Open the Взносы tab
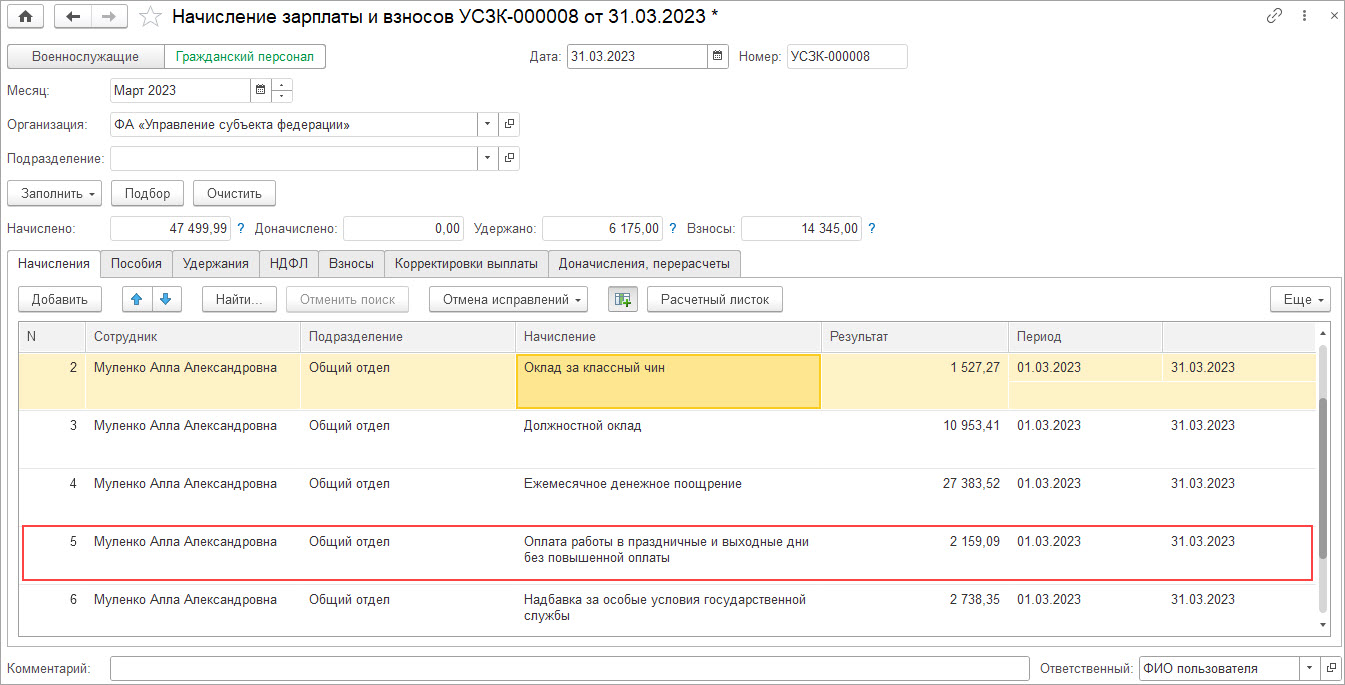This screenshot has width=1345, height=685. 351,264
